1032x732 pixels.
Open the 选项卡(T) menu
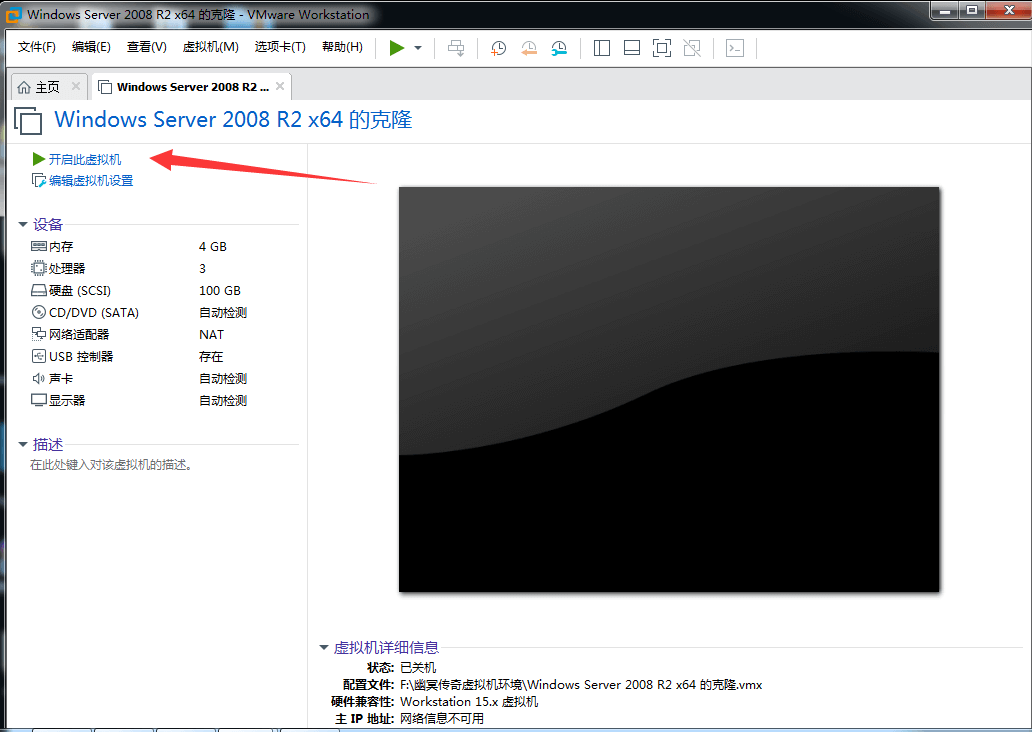(280, 47)
